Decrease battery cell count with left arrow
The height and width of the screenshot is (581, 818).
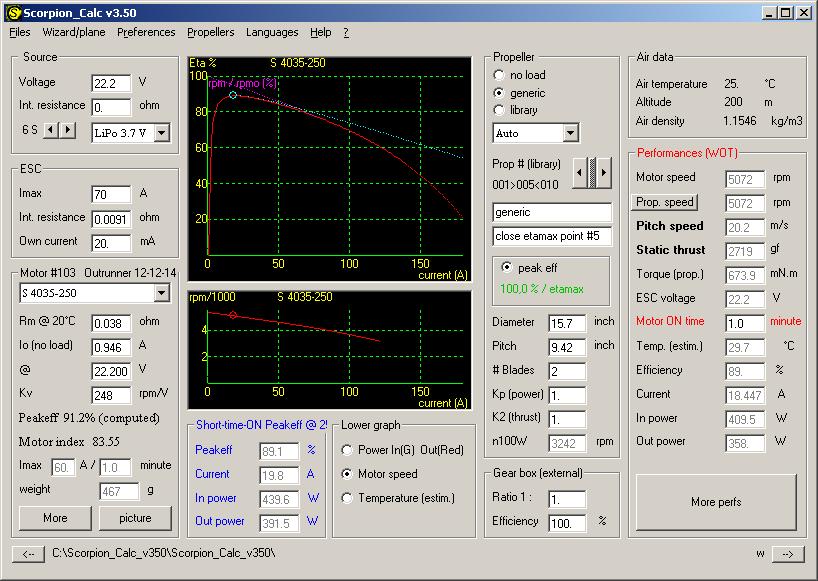[51, 130]
